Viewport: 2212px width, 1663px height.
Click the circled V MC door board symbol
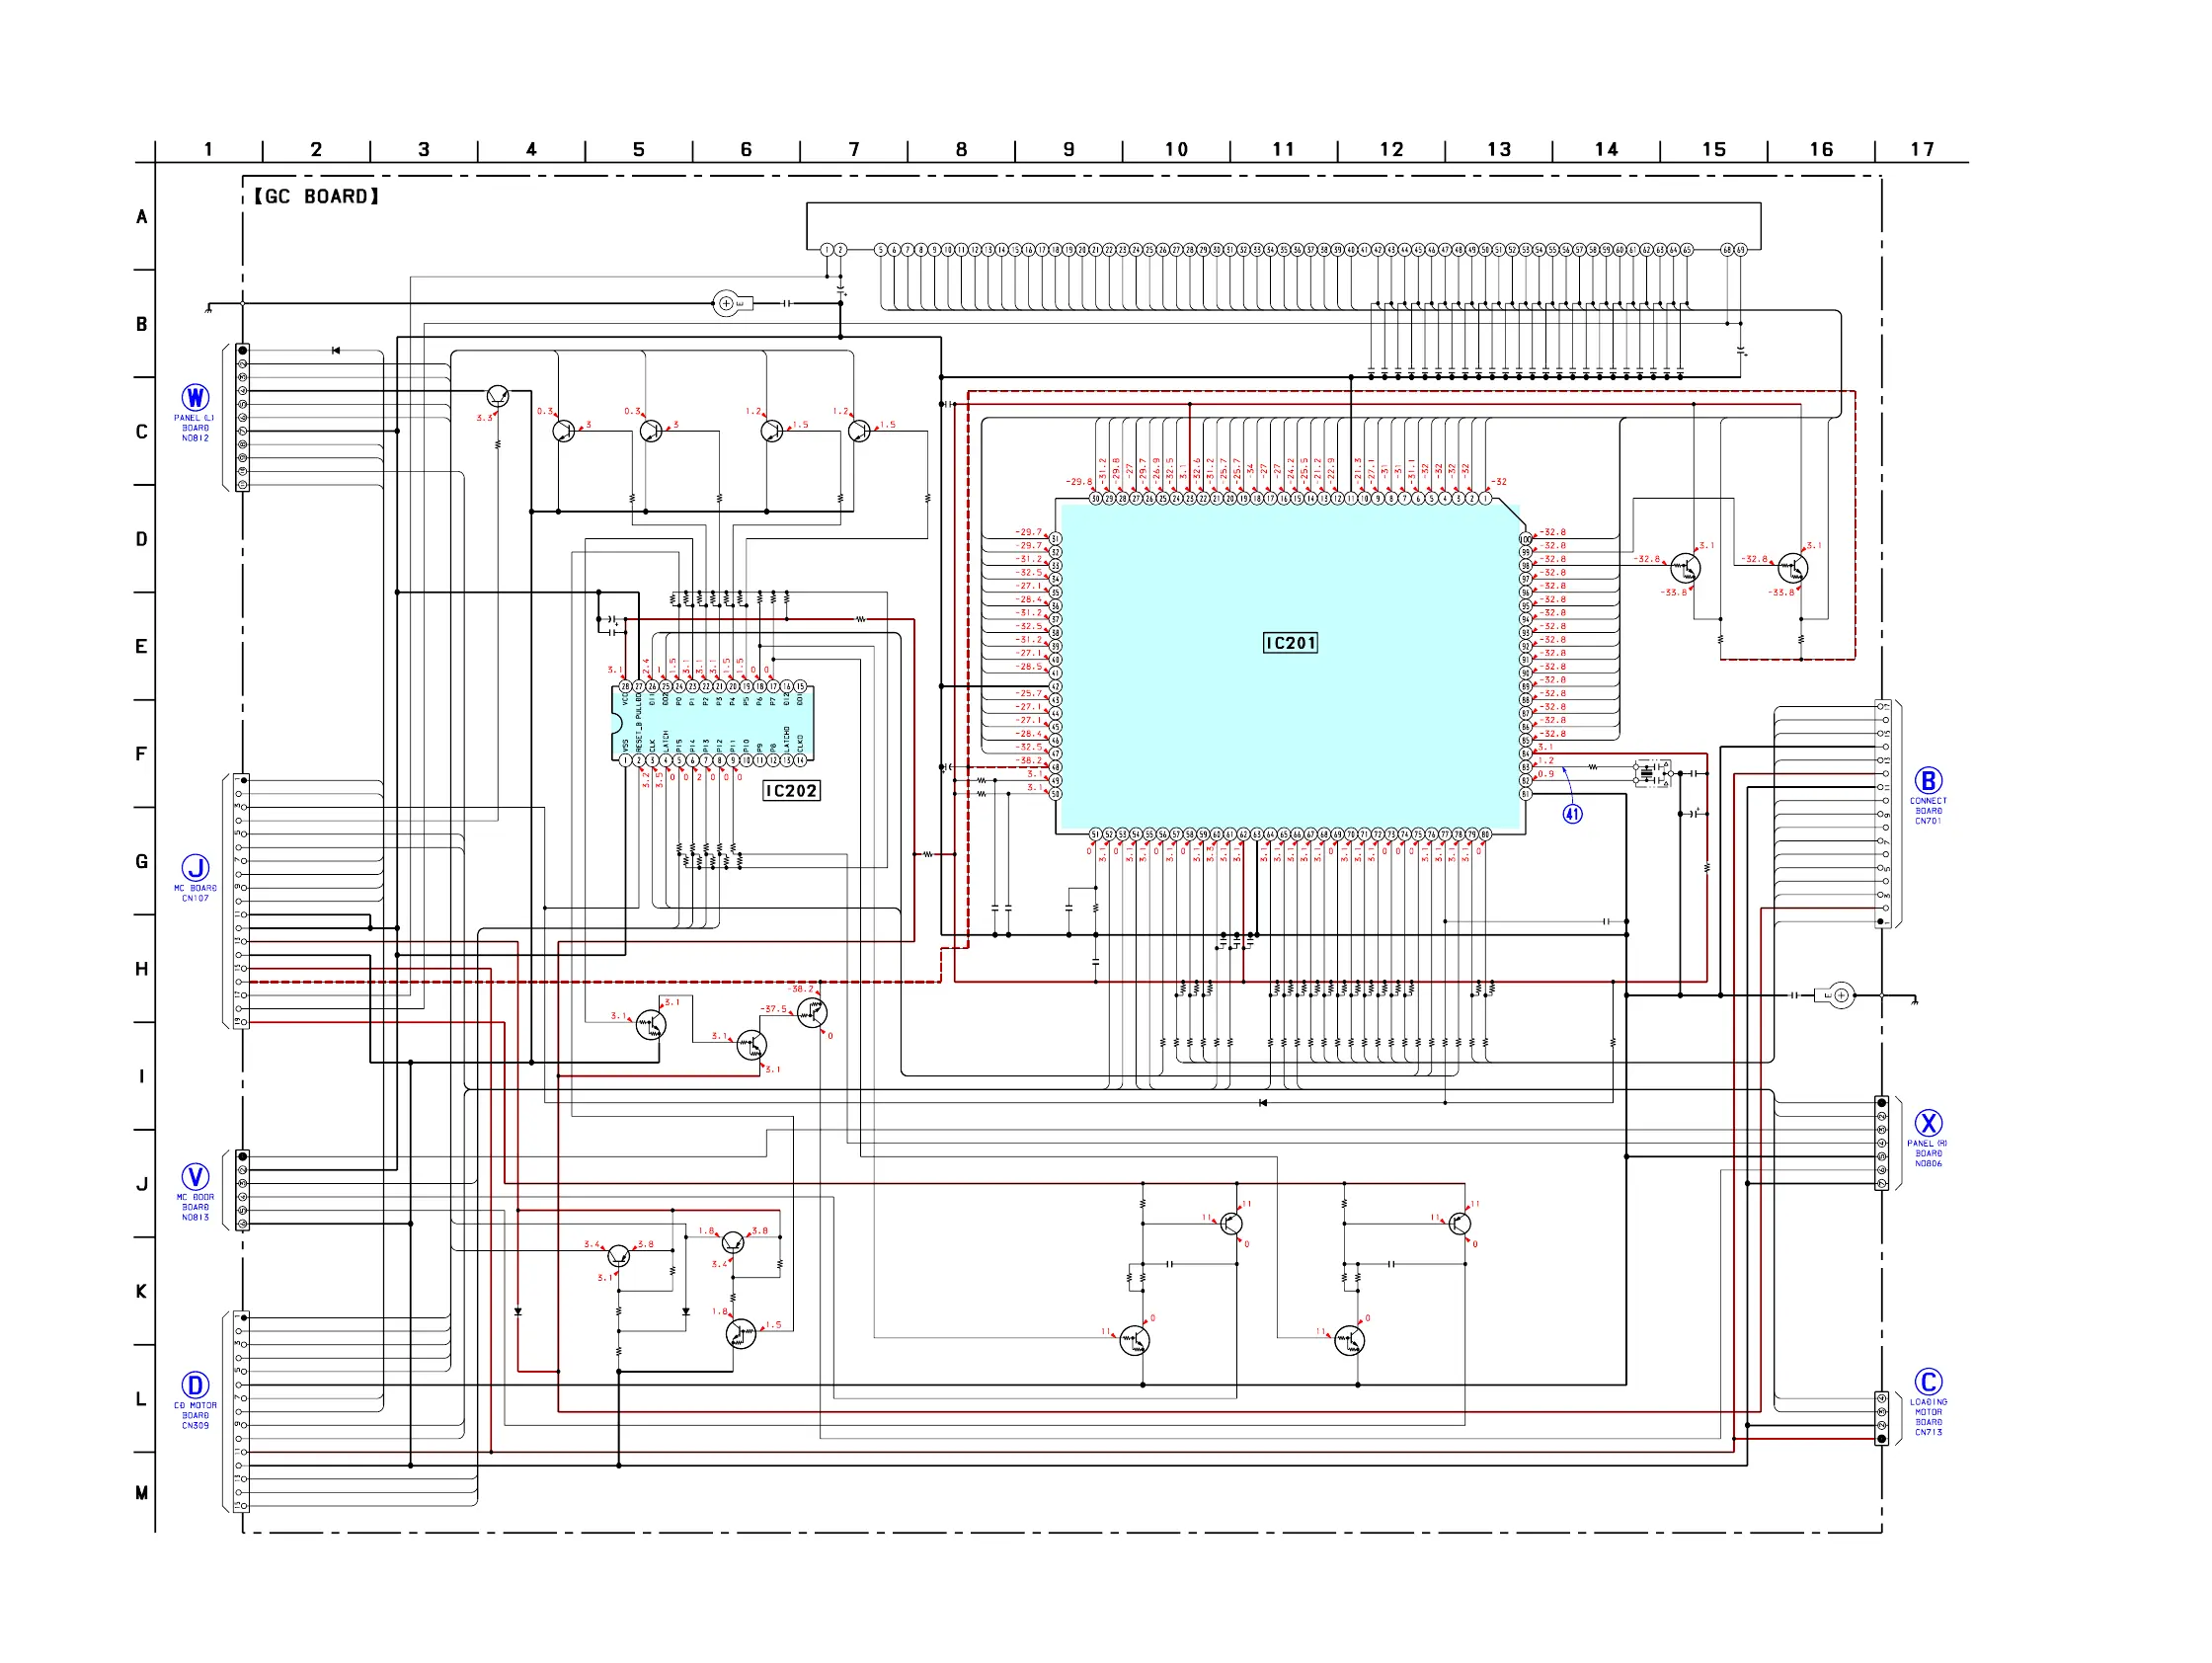click(195, 1177)
